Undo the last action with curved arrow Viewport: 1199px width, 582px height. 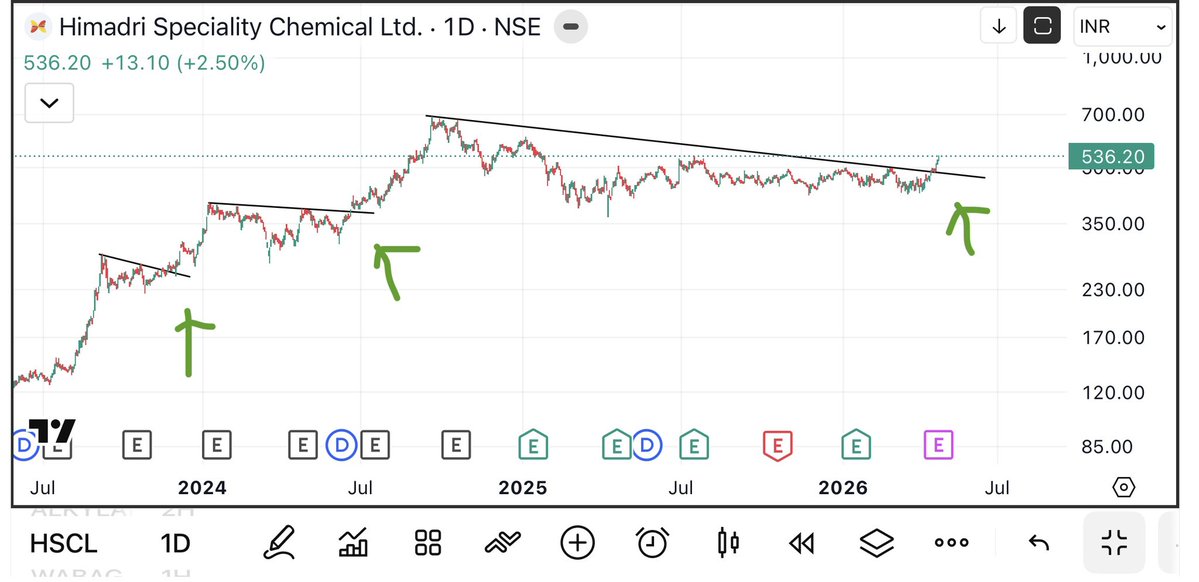pos(1038,543)
